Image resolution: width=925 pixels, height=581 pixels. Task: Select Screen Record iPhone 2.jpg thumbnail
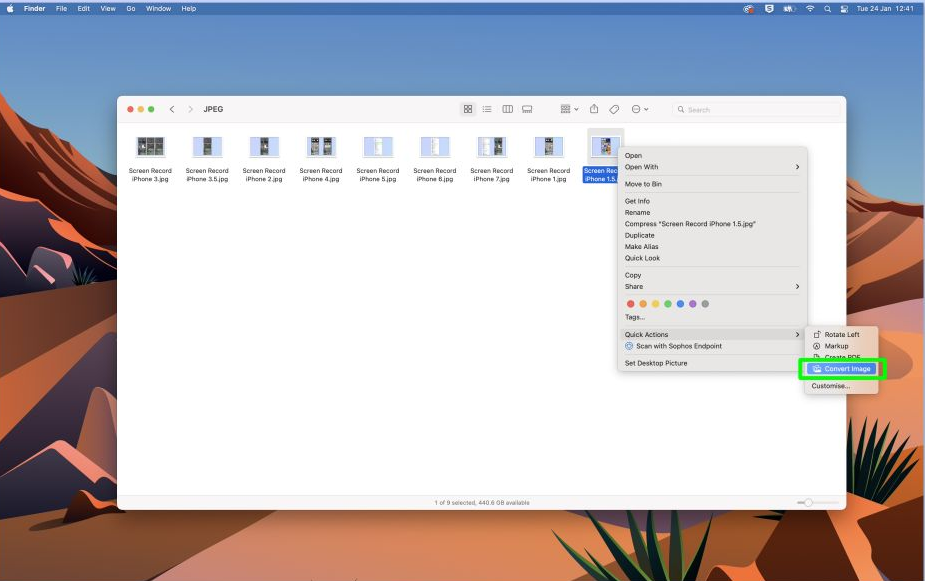tap(264, 146)
